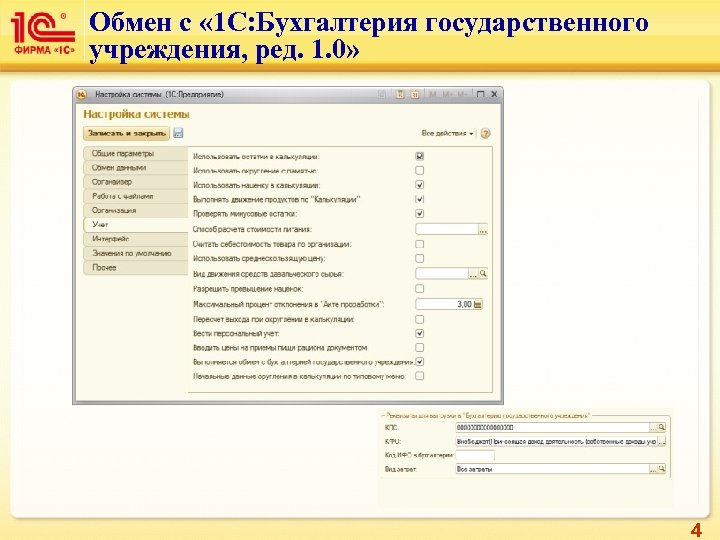
Task: Click the Настройка системы heading text
Action: tap(136, 114)
